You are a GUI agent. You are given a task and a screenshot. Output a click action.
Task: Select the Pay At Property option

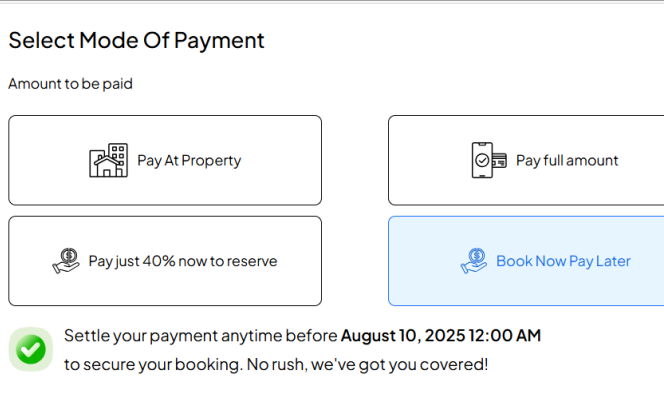coord(165,160)
